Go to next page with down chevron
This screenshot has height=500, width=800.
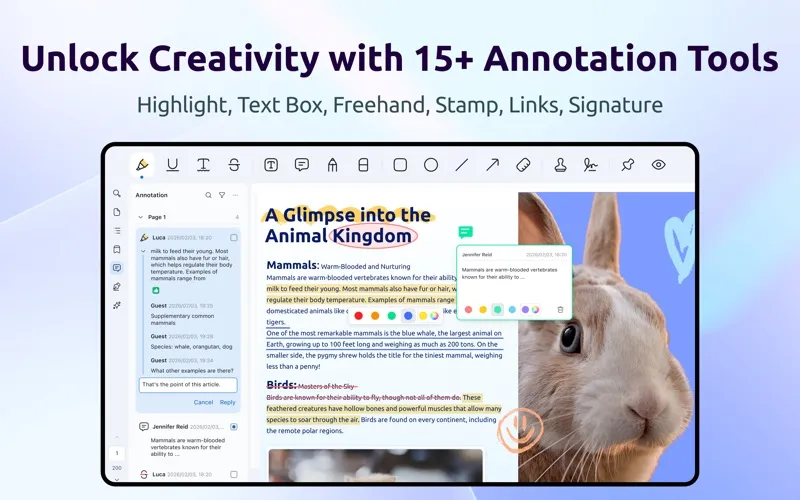pyautogui.click(x=117, y=480)
